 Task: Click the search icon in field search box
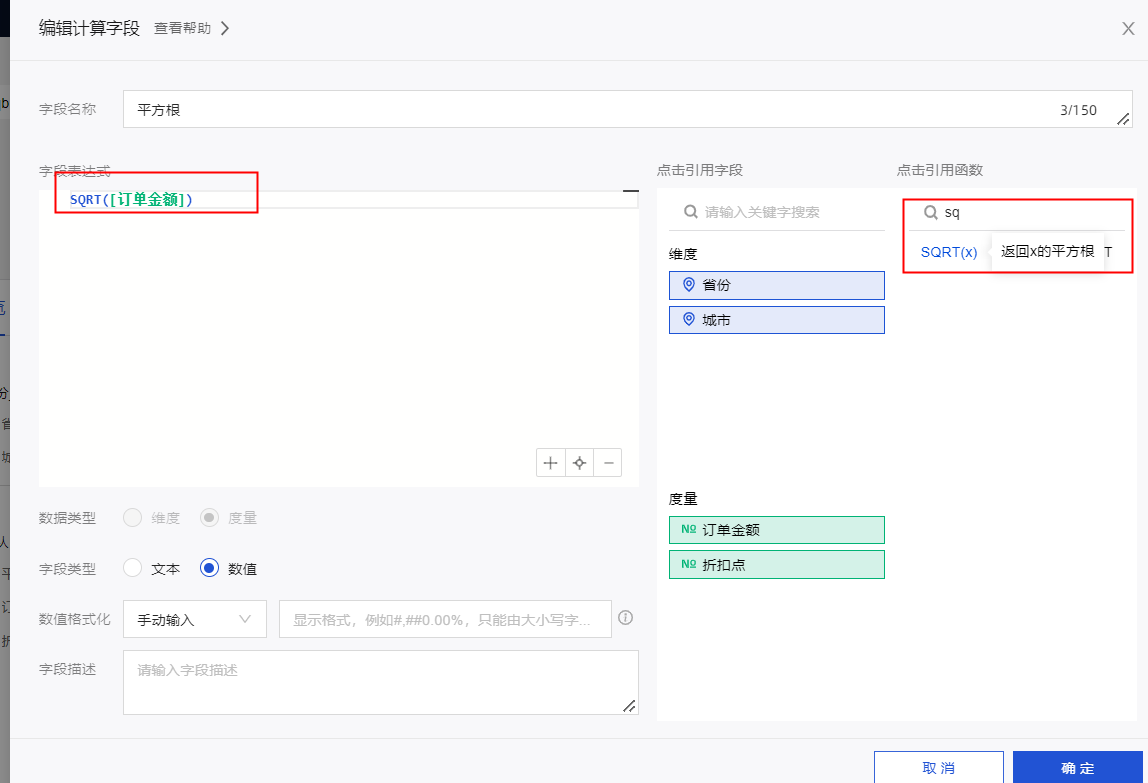click(690, 212)
